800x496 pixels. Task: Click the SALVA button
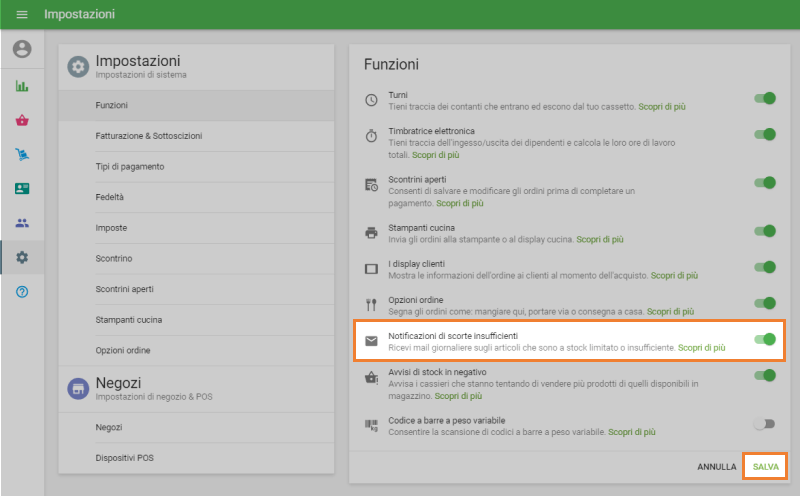pos(765,467)
